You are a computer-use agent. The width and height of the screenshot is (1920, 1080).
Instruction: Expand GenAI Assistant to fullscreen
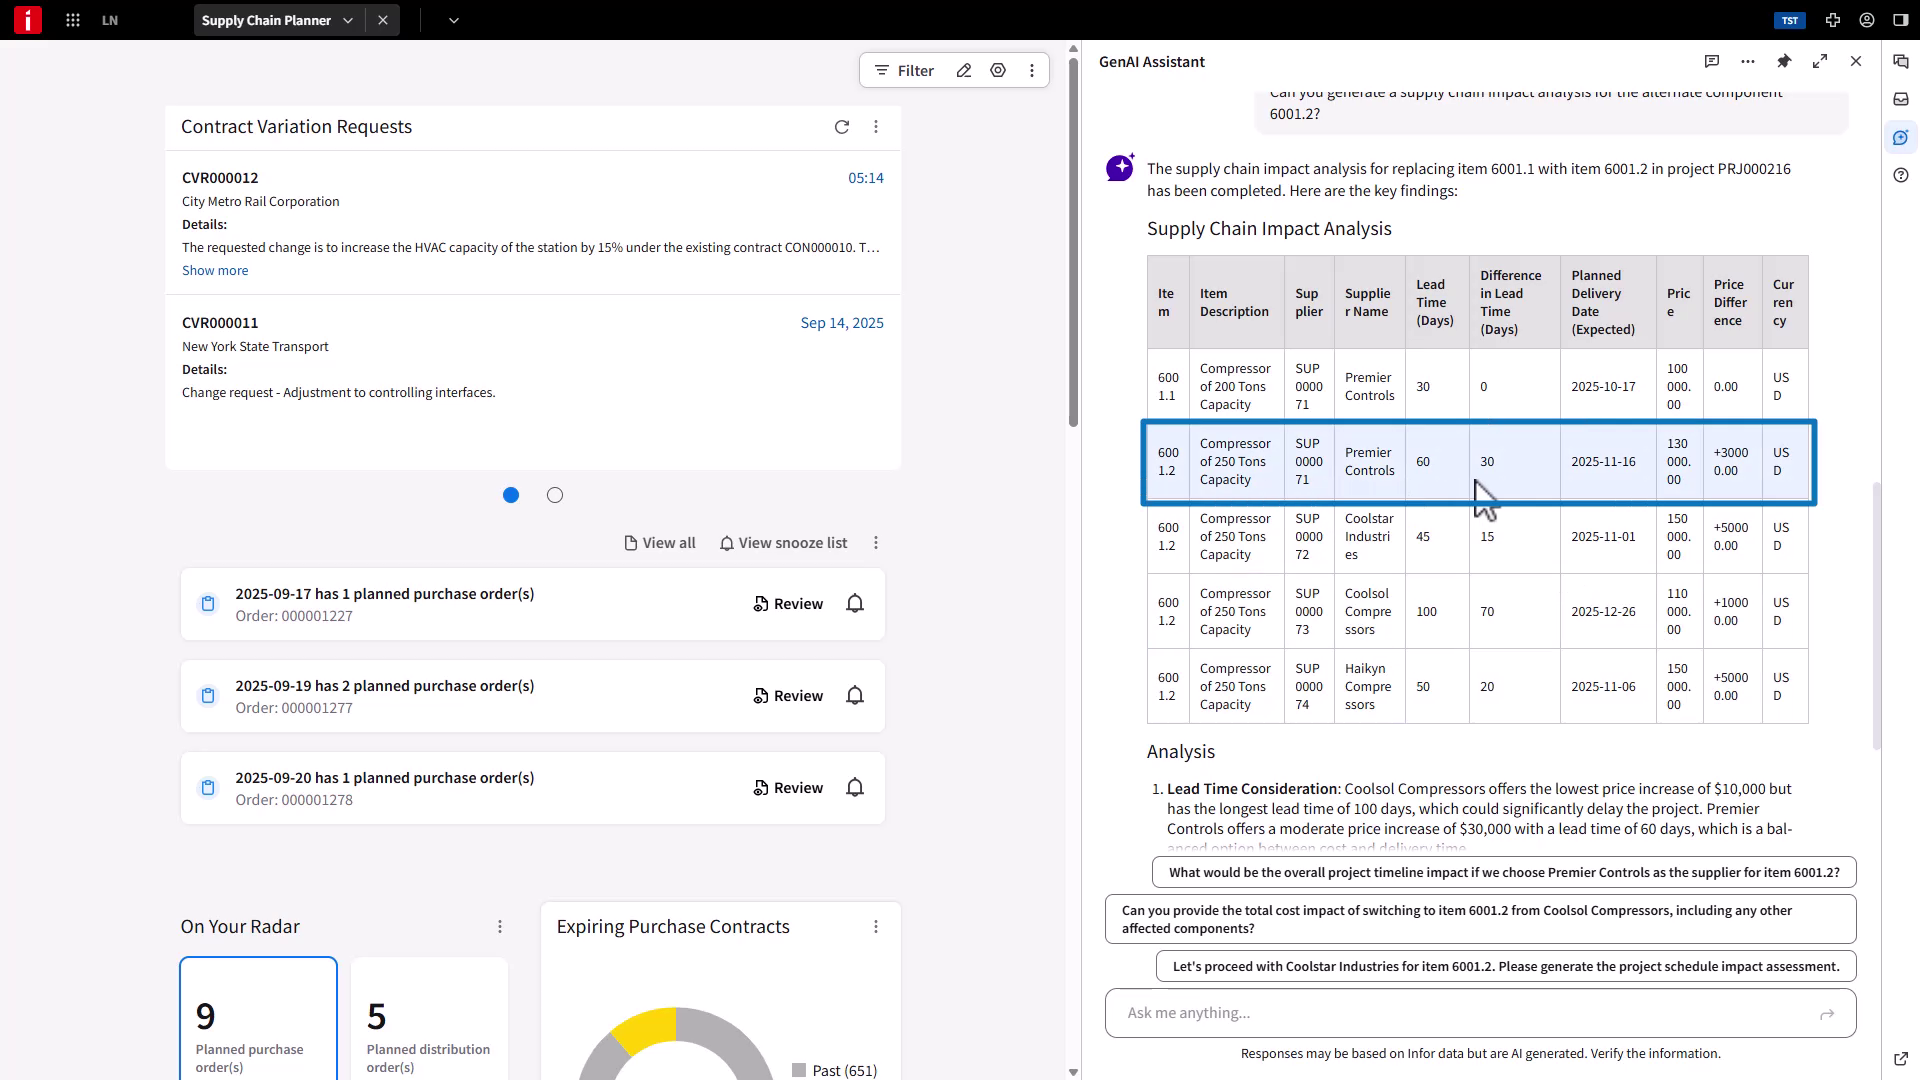pyautogui.click(x=1819, y=61)
